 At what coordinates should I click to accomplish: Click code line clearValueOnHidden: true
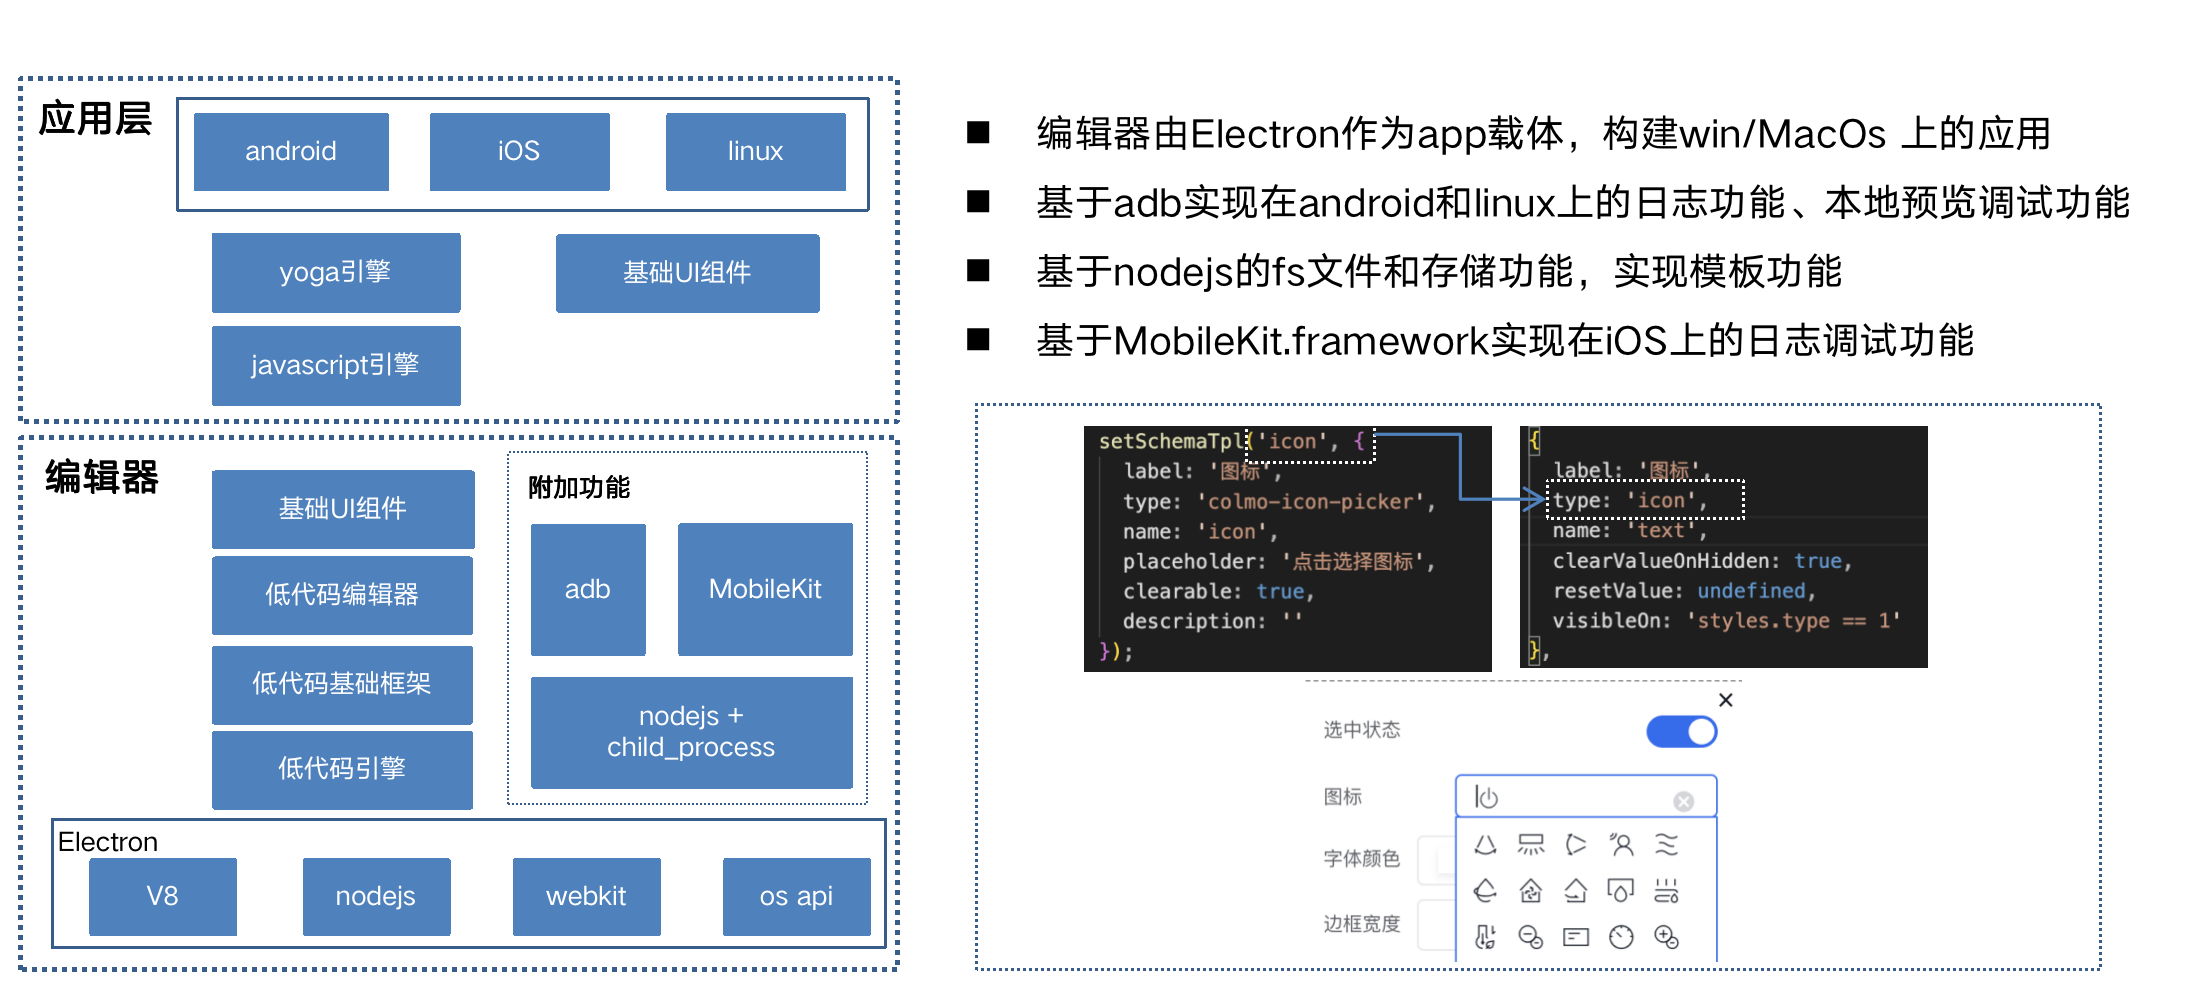[1702, 560]
